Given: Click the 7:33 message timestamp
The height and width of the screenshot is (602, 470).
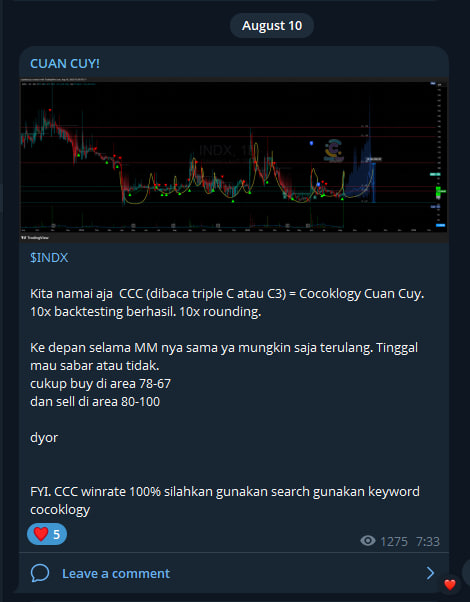Looking at the screenshot, I should pyautogui.click(x=428, y=541).
